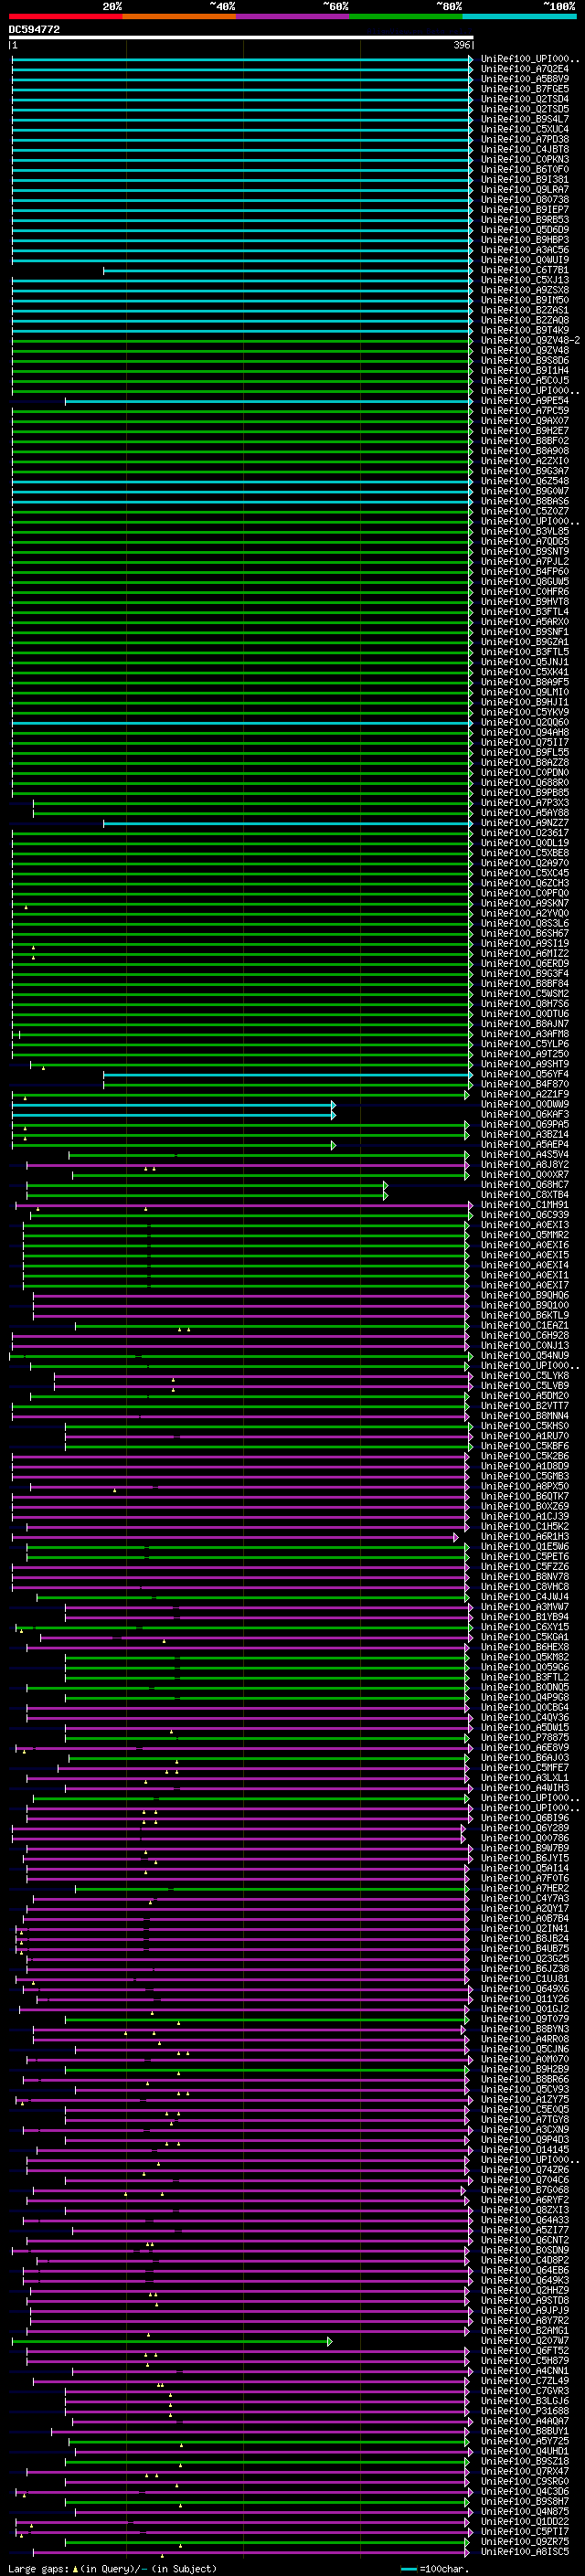Select label UniRef100_Q6C939
Screen dimensions: 585x2576
point(525,1215)
